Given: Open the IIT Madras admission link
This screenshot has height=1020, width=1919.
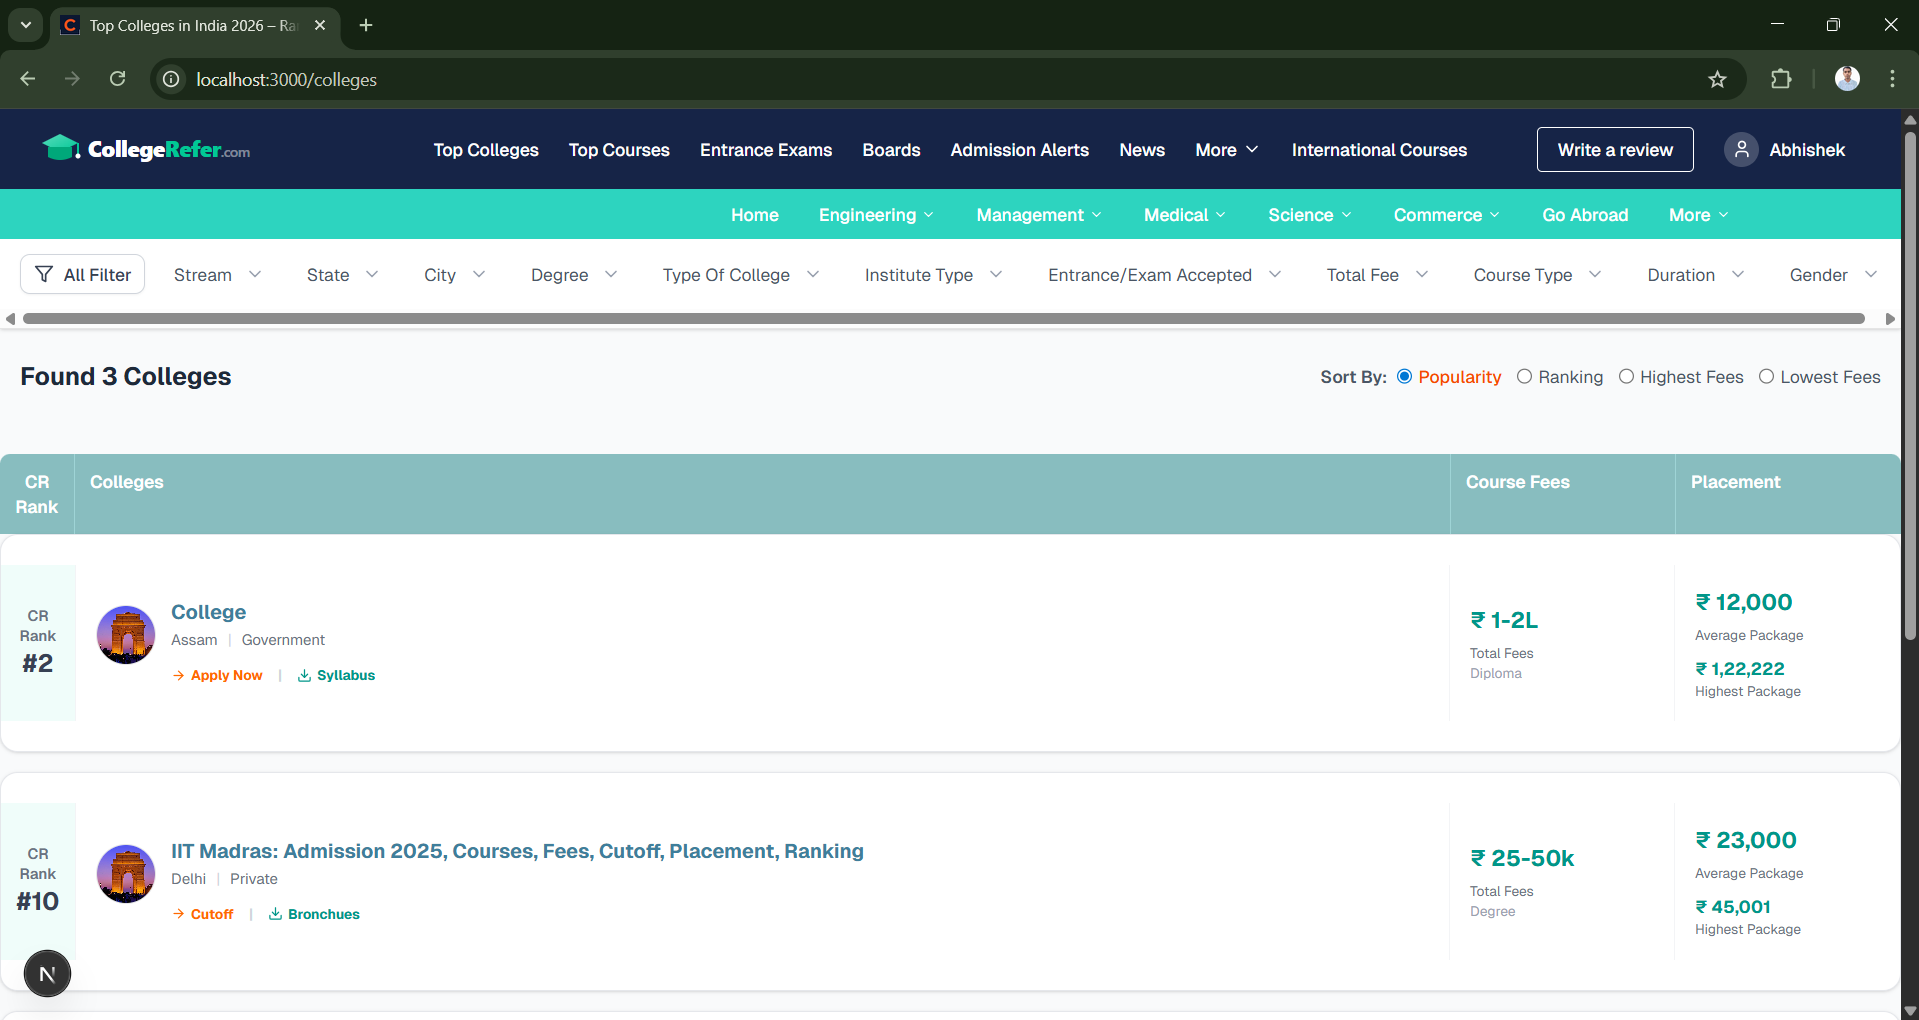Looking at the screenshot, I should pyautogui.click(x=517, y=851).
